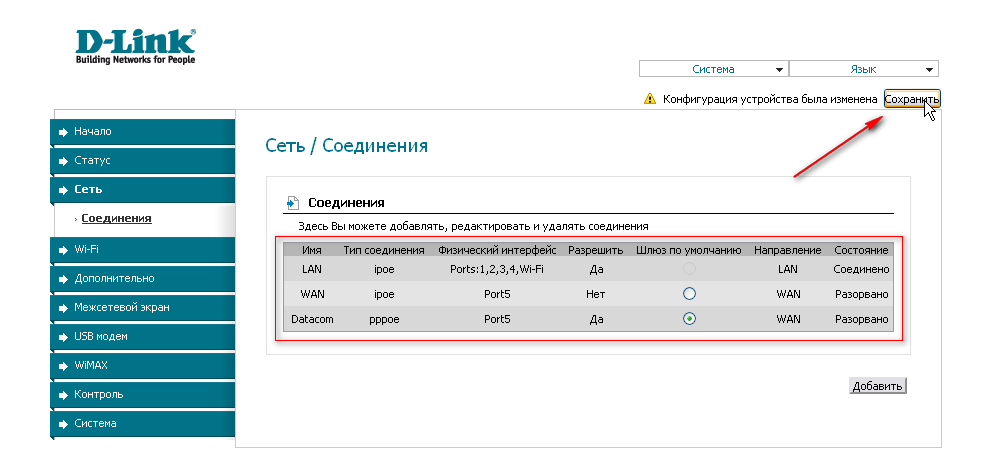
Task: Open the Язык language dropdown
Action: tap(864, 70)
